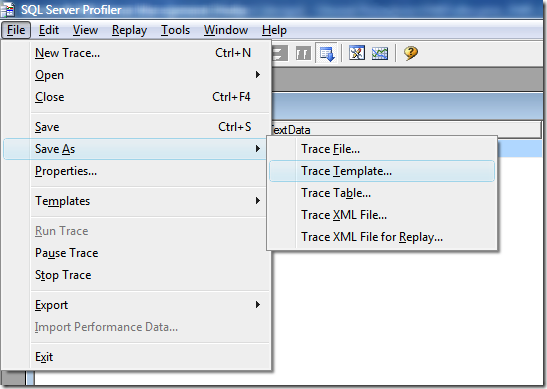Expand the Save As submenu entry

pos(135,149)
